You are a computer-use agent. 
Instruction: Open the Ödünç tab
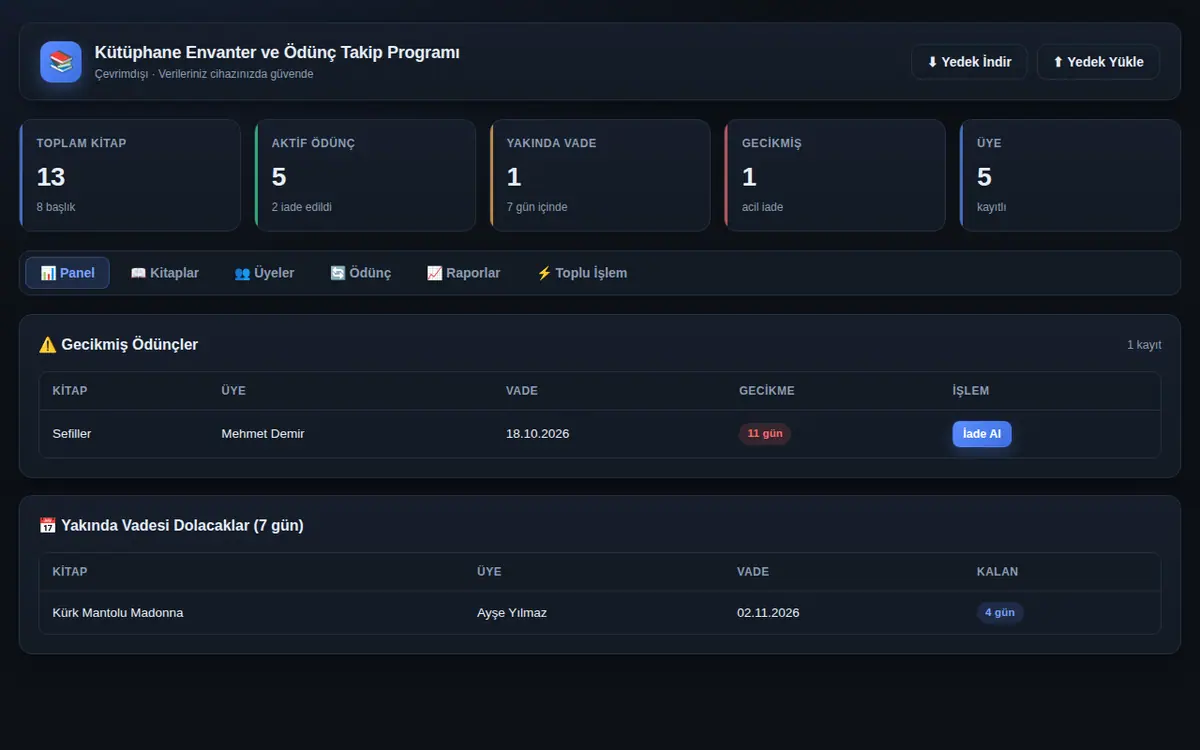pos(361,273)
